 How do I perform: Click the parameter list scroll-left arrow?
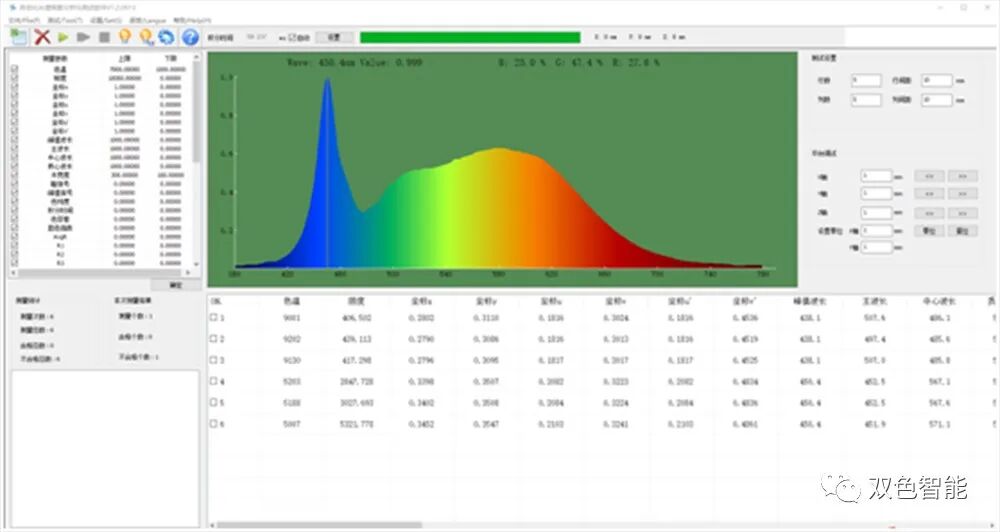[13, 272]
